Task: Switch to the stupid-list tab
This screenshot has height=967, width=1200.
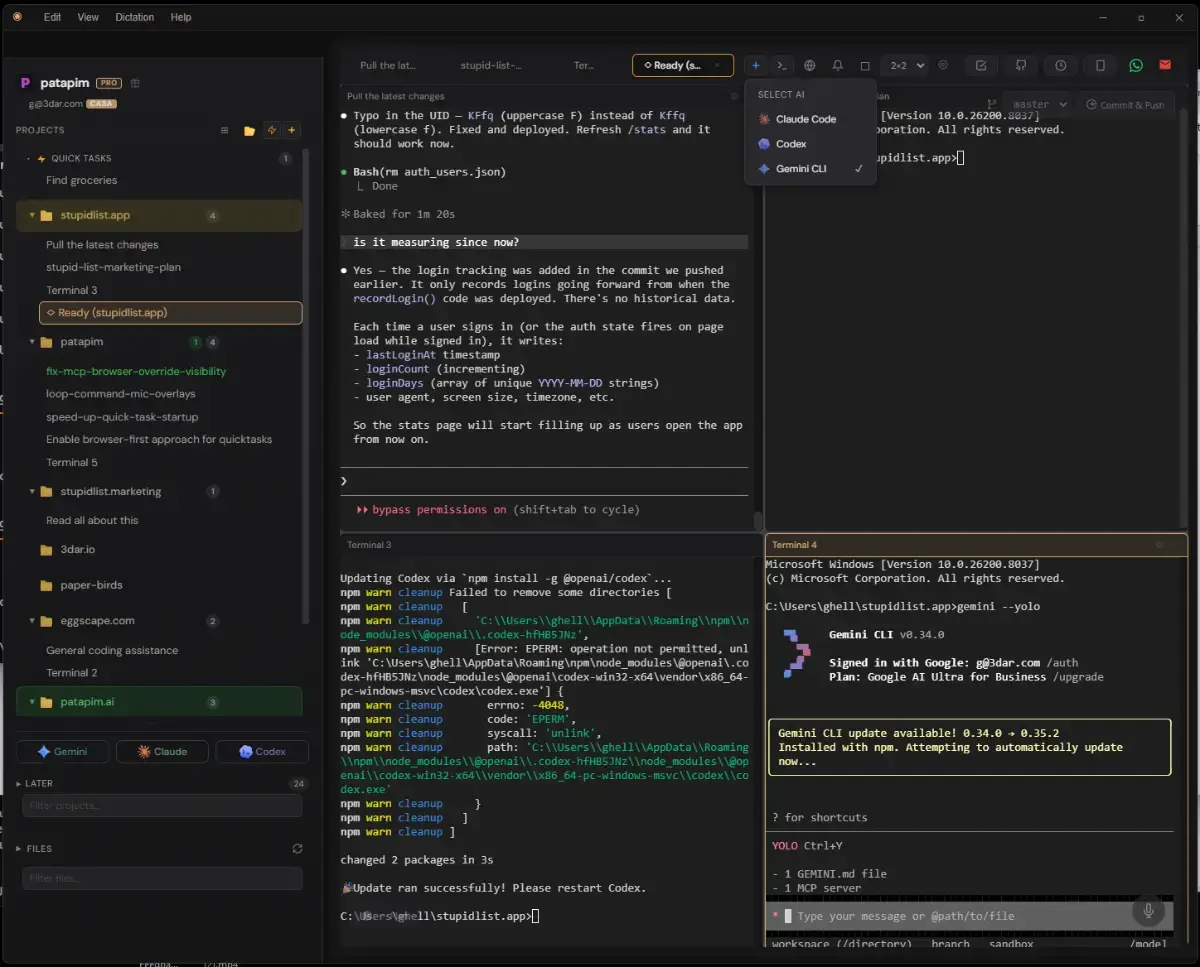Action: click(x=491, y=66)
